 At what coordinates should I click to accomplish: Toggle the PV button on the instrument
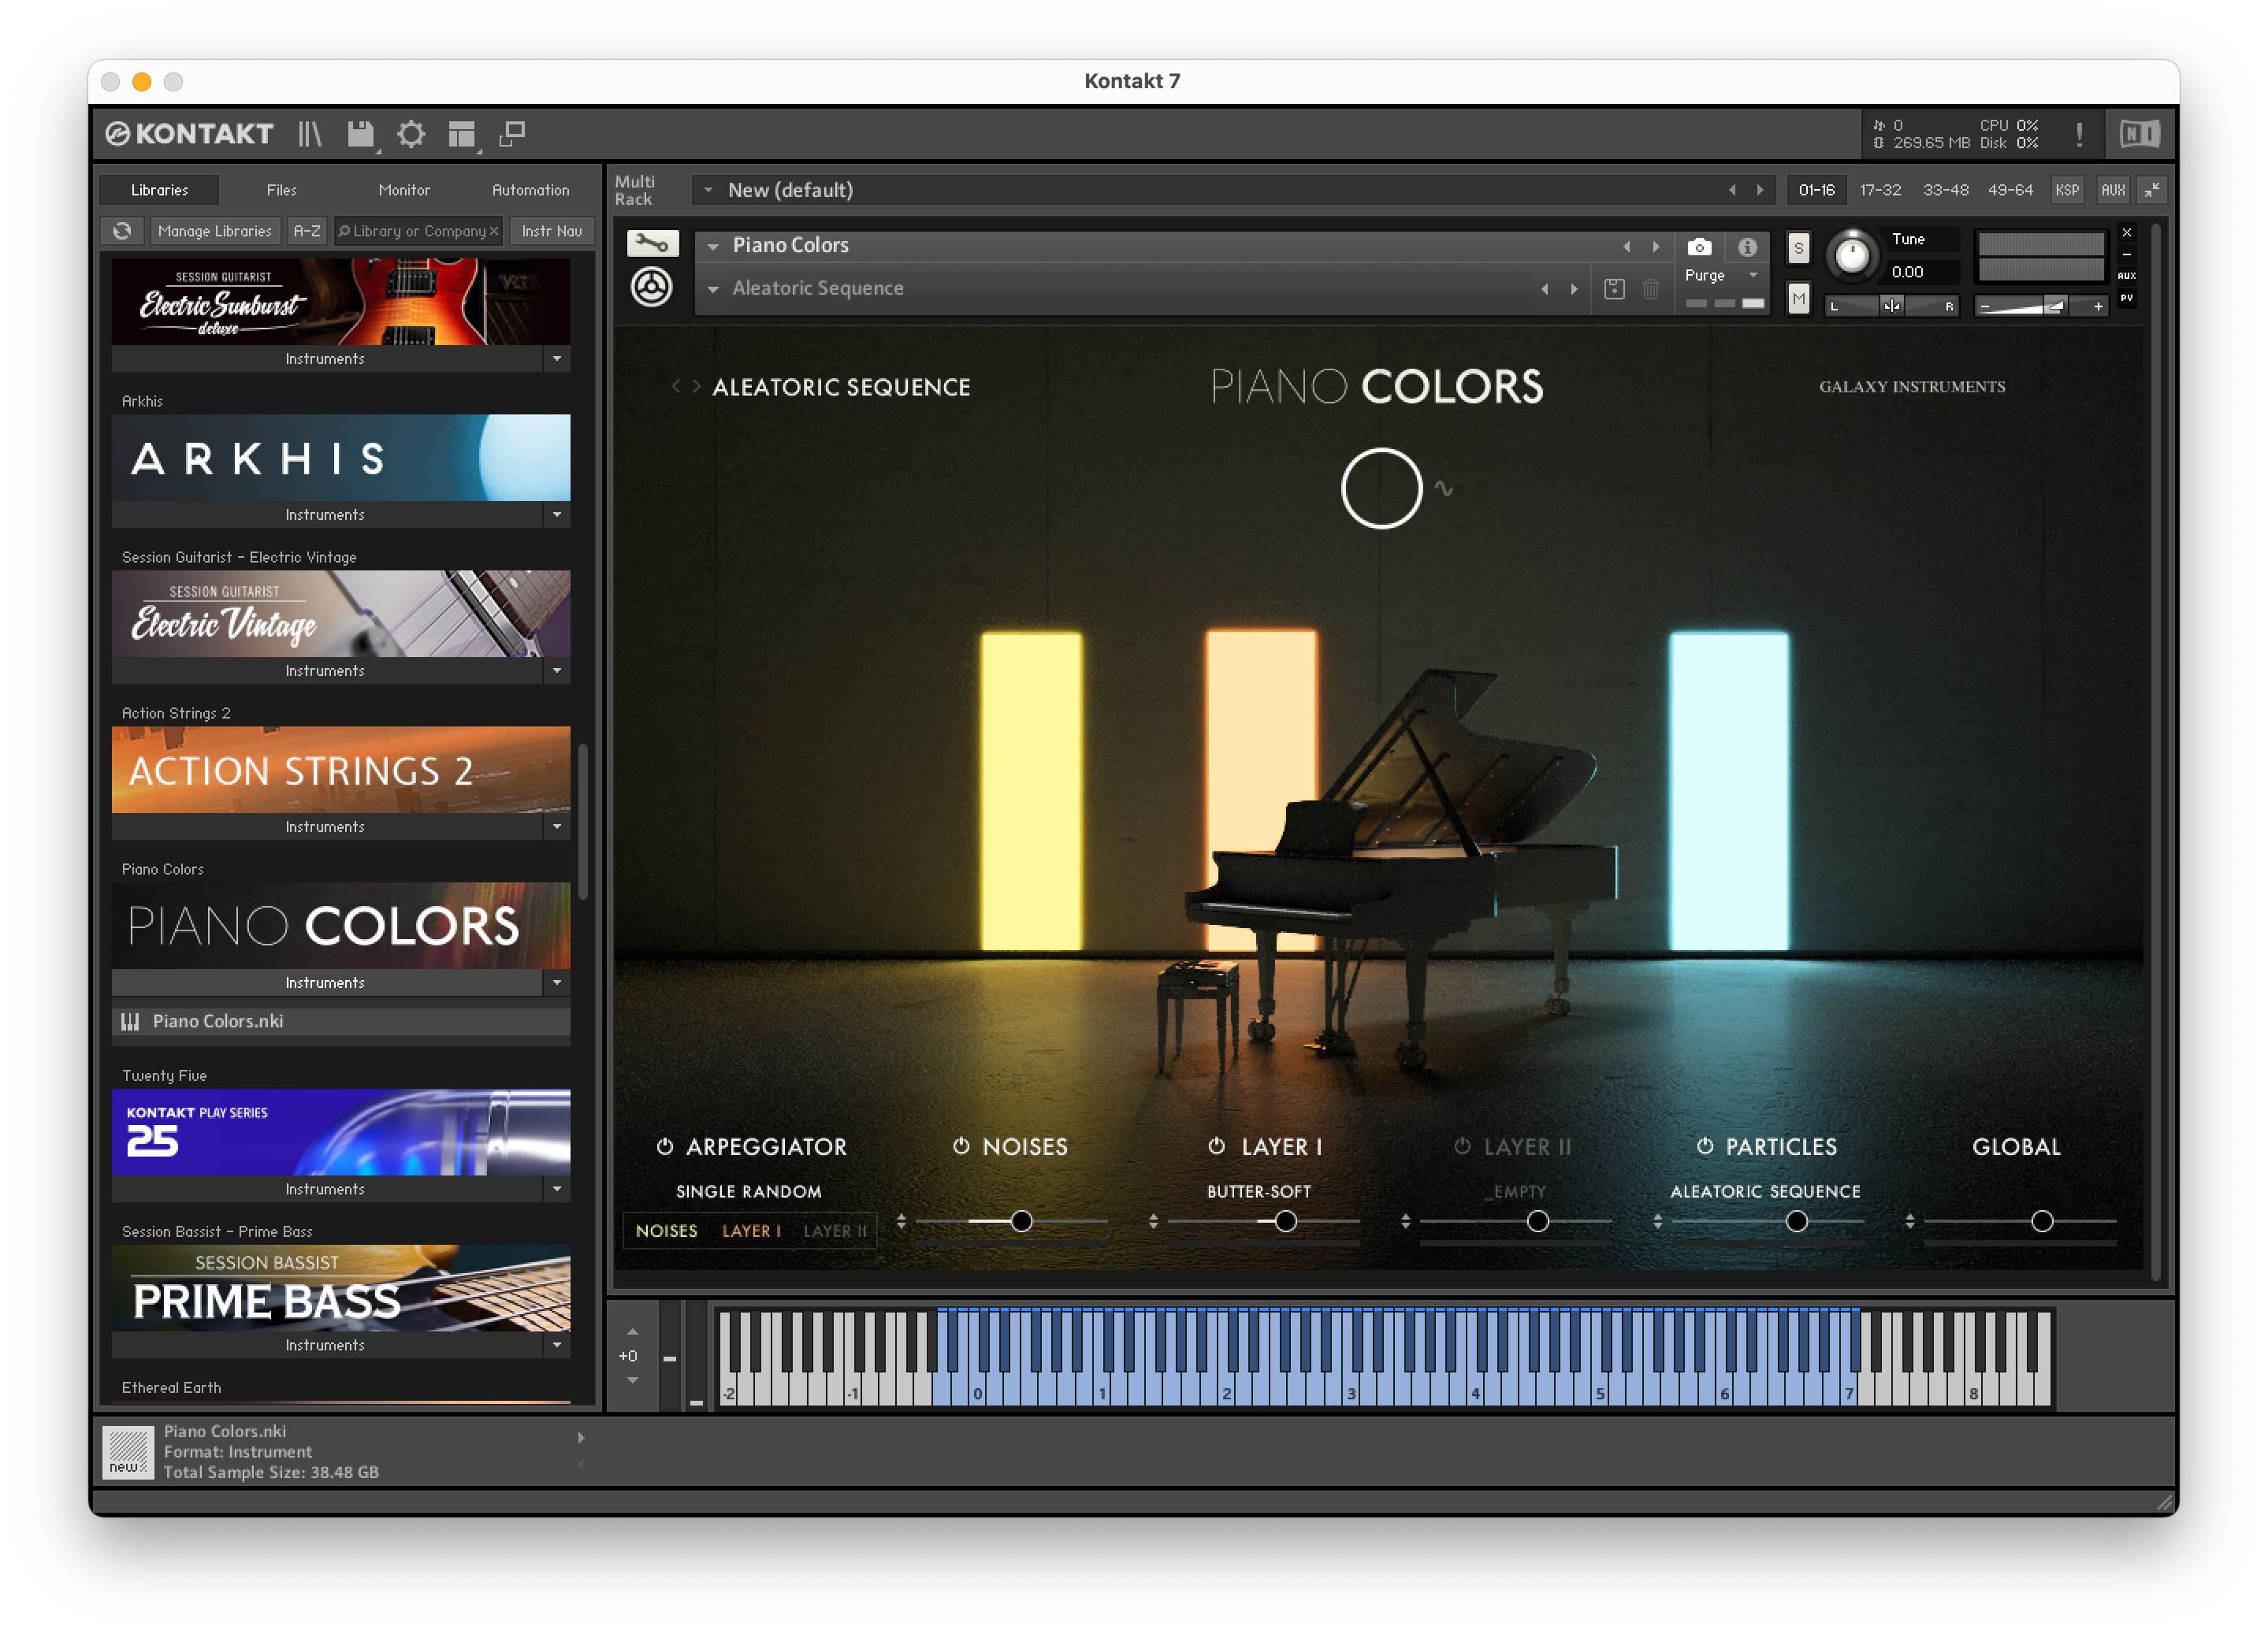(x=2127, y=298)
